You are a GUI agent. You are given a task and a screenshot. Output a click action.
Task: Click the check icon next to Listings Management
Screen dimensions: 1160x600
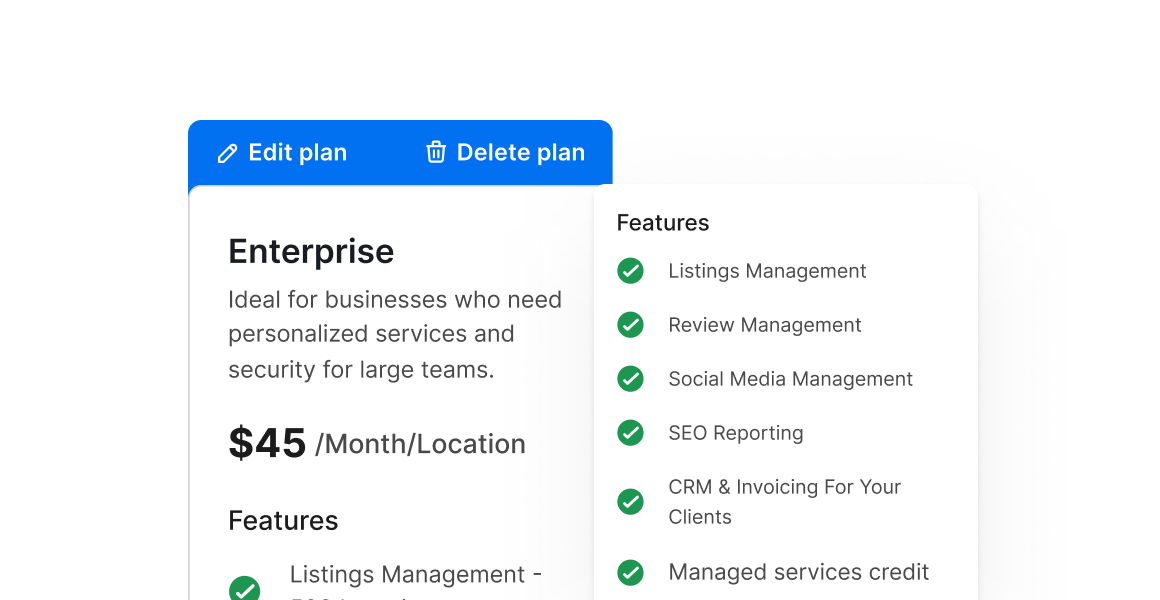point(630,271)
